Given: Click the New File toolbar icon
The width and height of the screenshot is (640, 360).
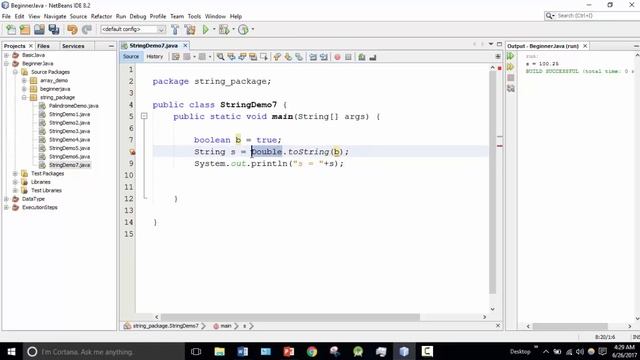Looking at the screenshot, I should (11, 29).
